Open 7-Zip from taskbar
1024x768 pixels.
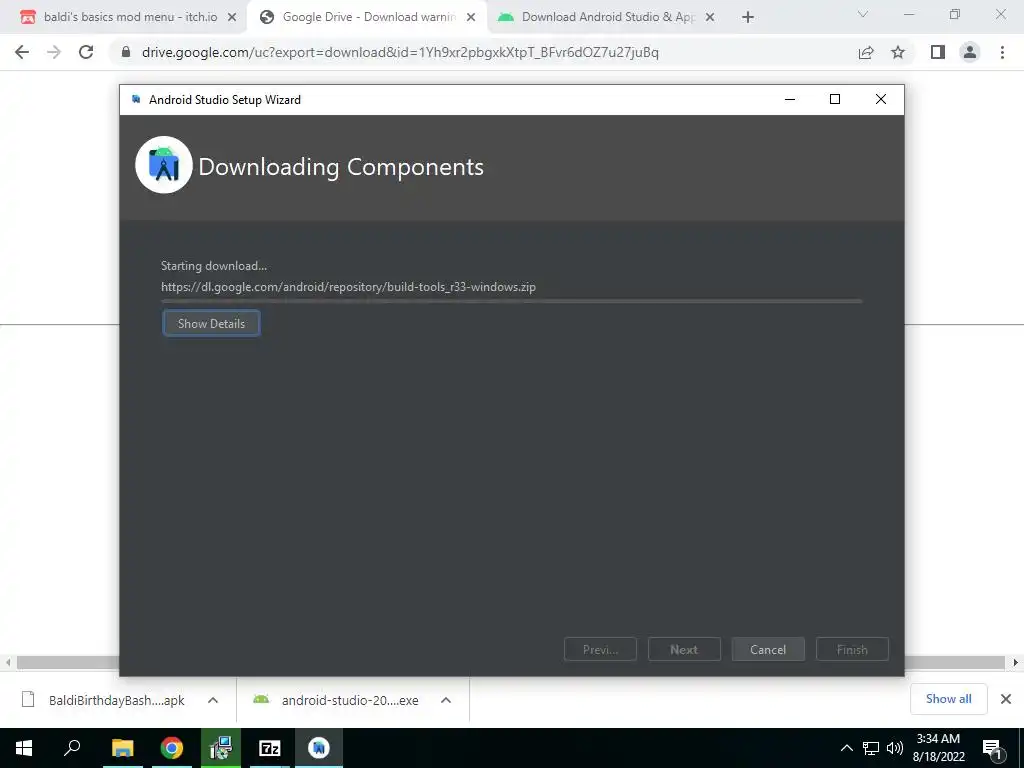coord(270,748)
